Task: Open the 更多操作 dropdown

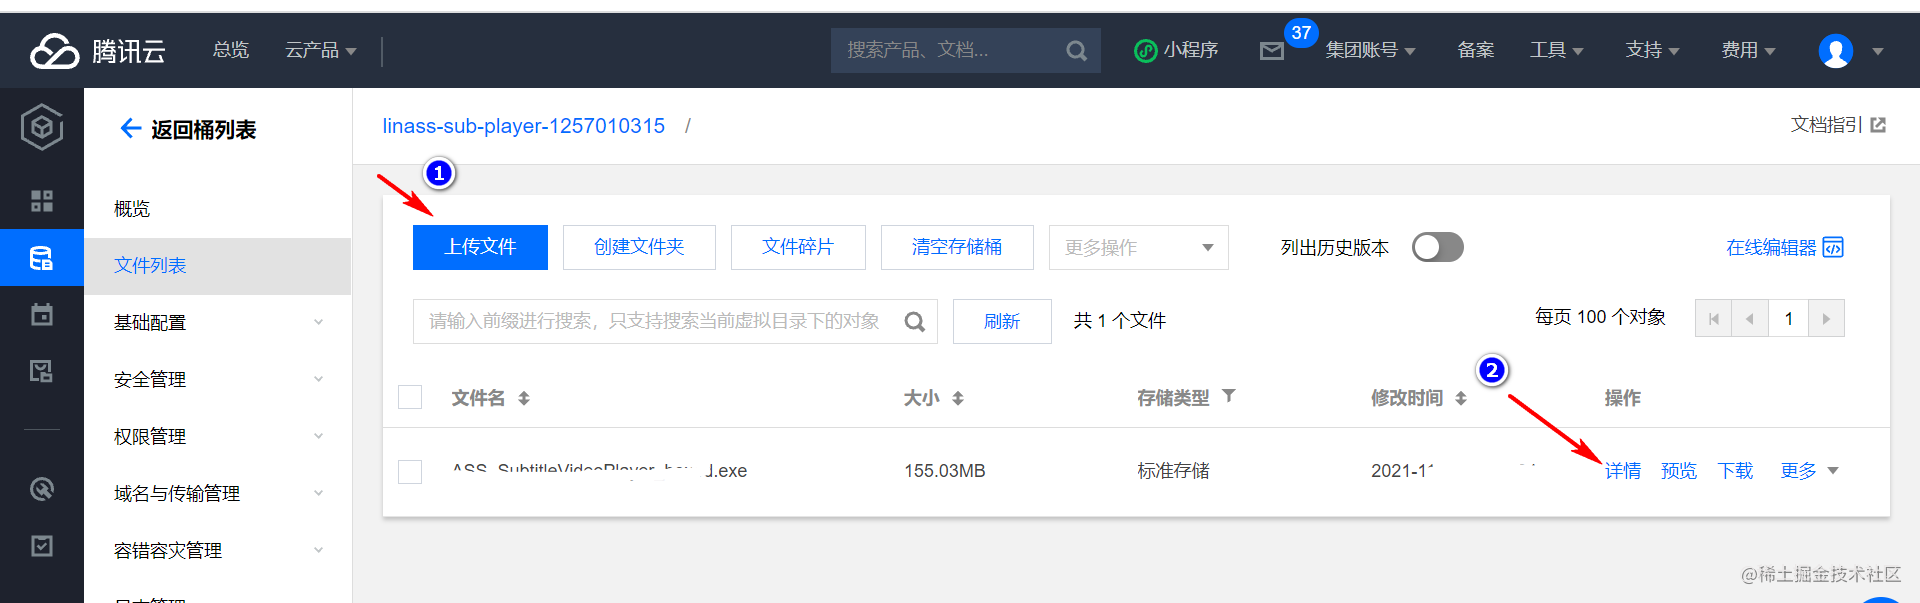Action: pyautogui.click(x=1138, y=247)
